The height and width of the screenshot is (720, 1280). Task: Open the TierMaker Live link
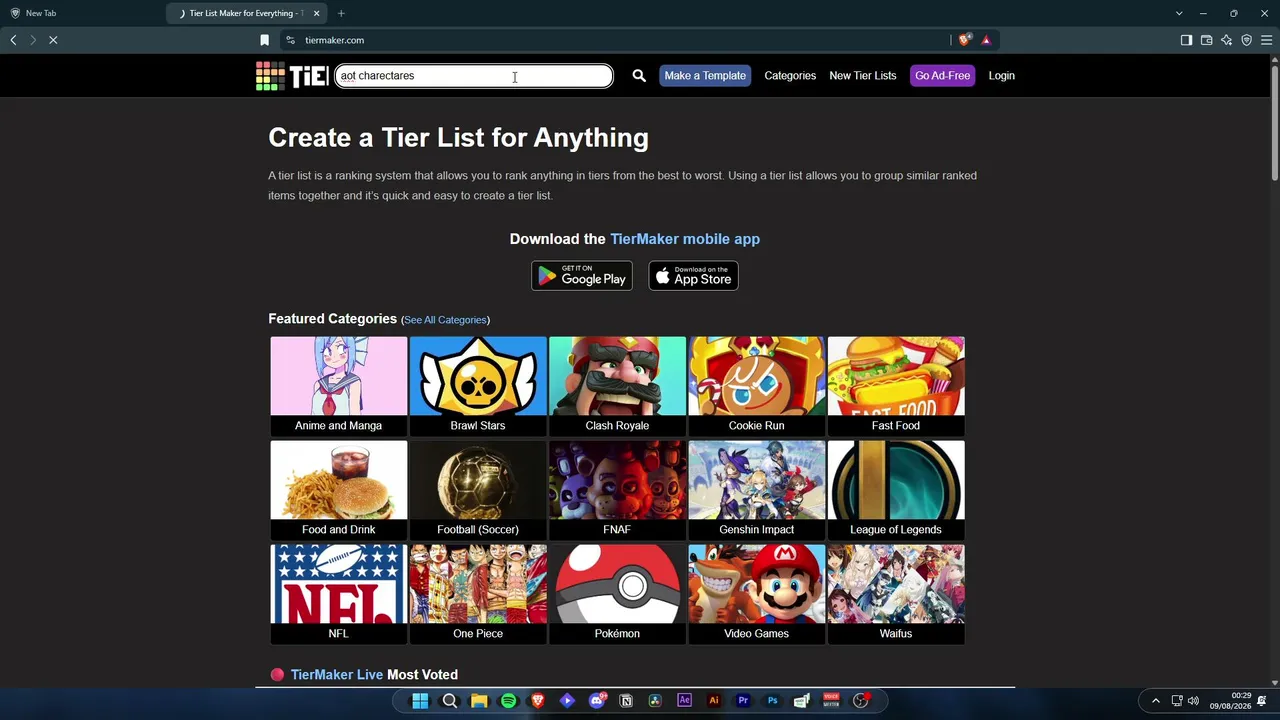pos(337,675)
